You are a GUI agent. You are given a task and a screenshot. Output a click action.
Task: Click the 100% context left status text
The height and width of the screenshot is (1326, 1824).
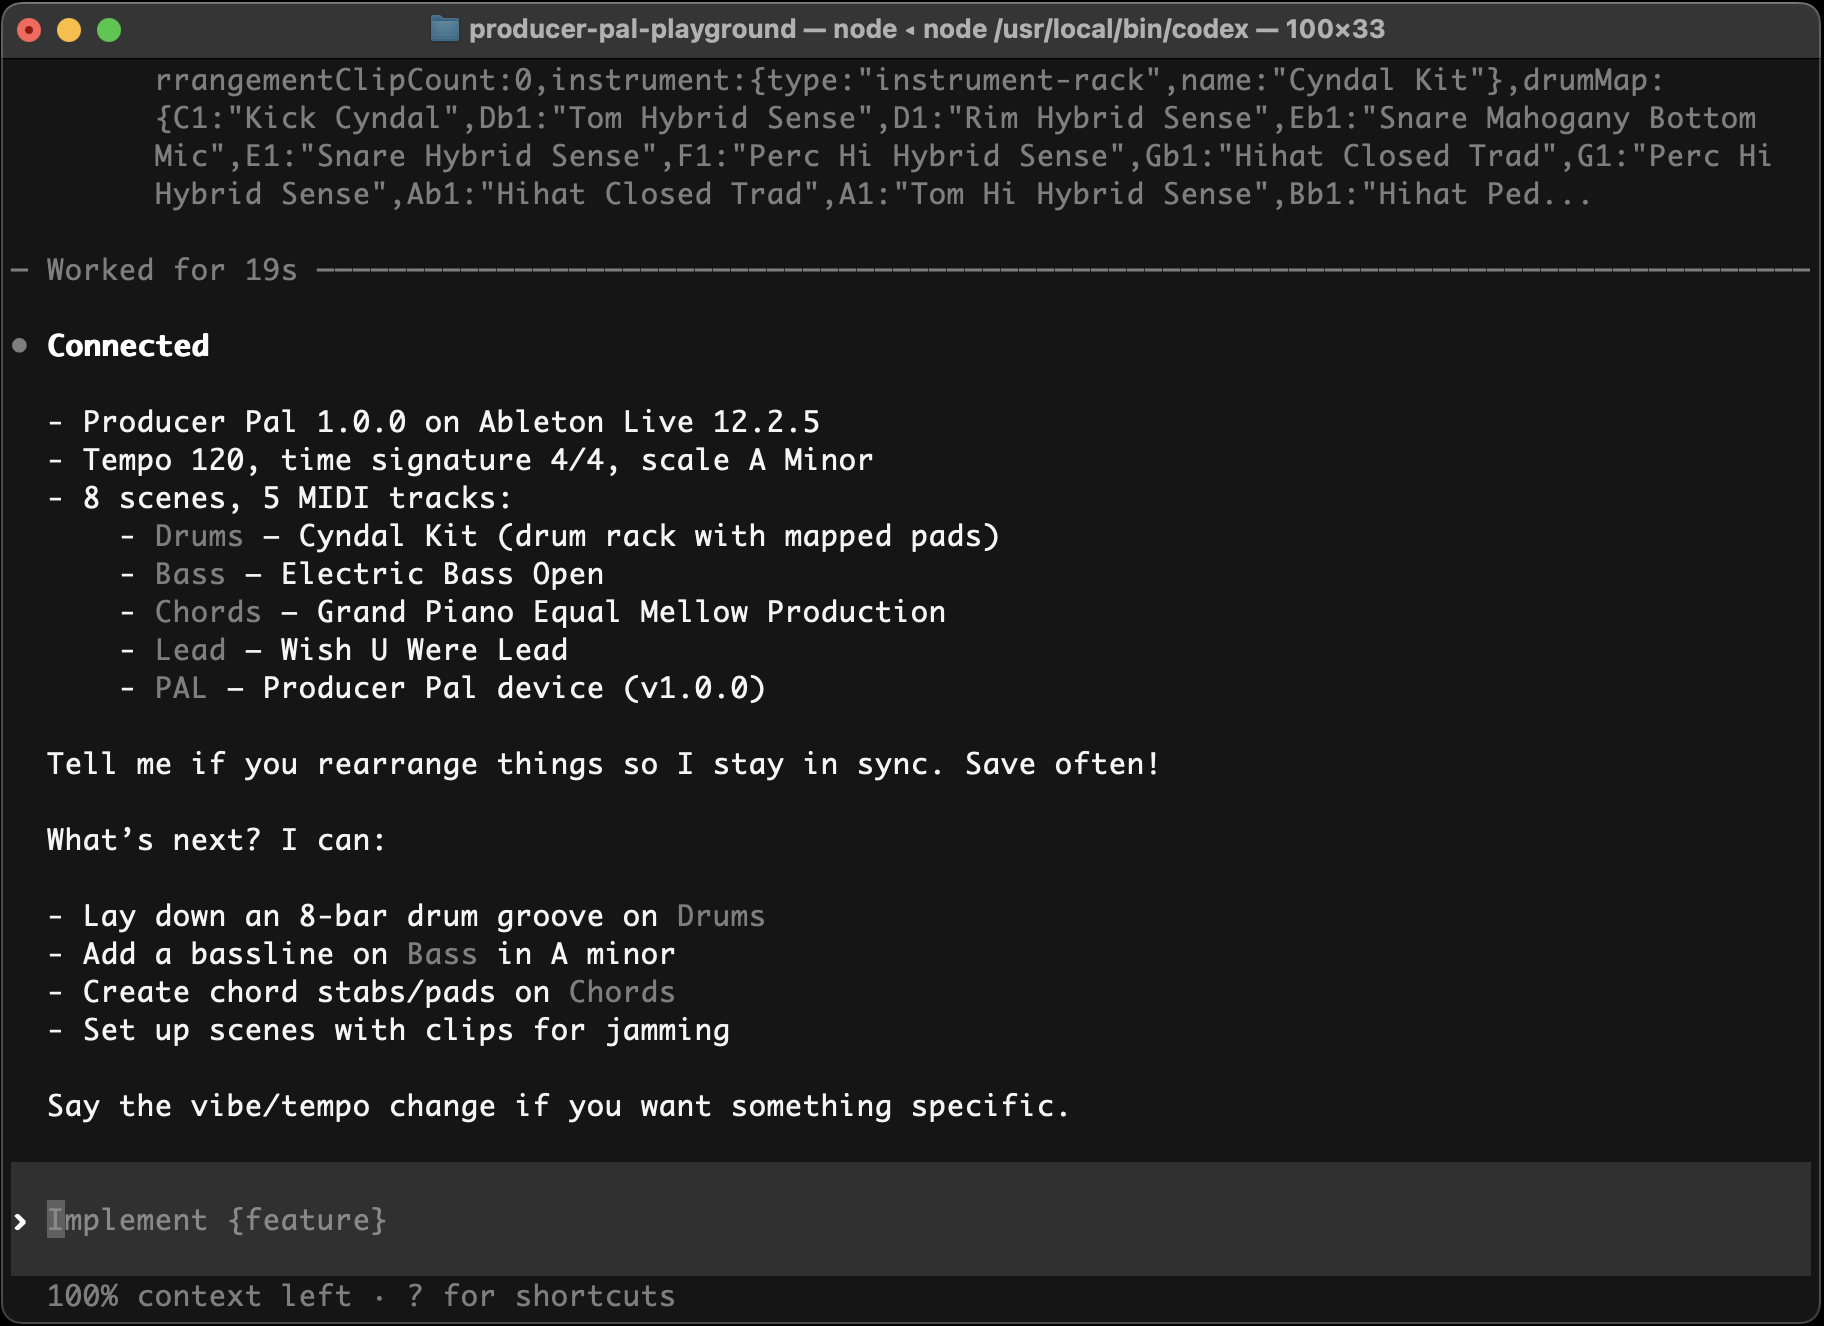200,1296
